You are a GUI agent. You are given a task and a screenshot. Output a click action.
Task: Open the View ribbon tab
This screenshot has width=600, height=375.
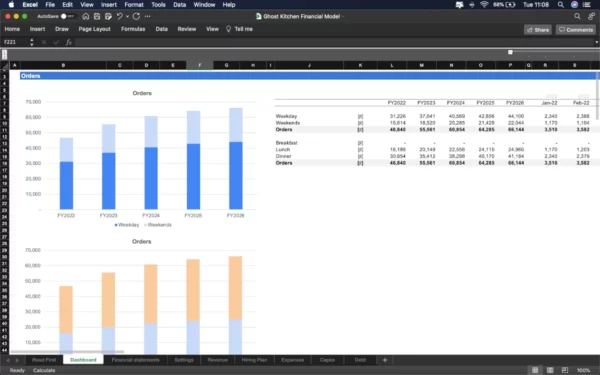pos(212,29)
